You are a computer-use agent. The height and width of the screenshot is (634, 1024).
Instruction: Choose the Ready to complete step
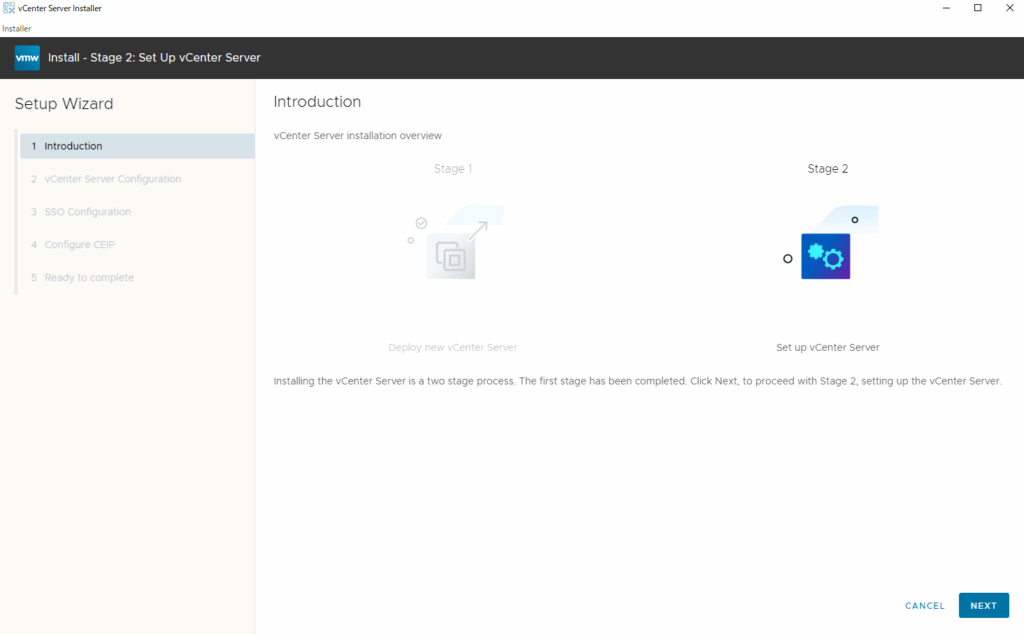click(x=88, y=278)
